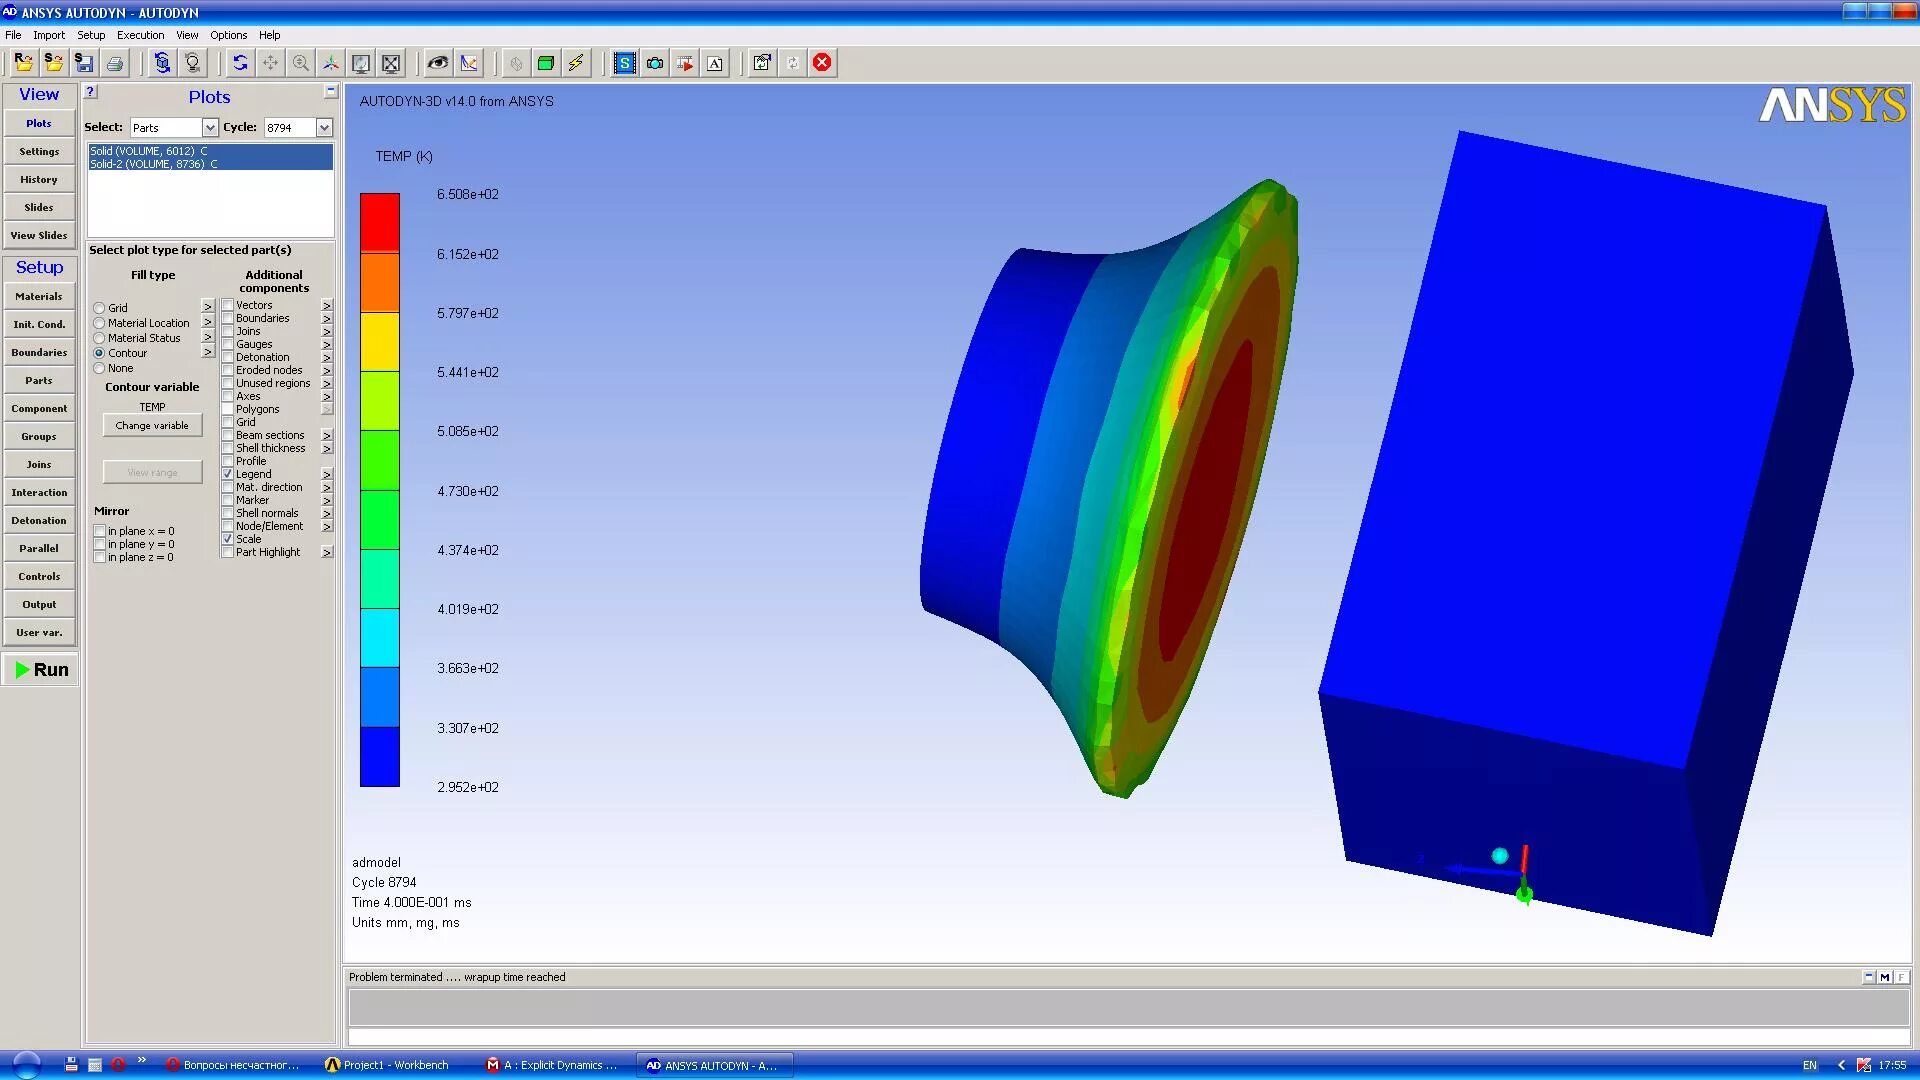
Task: Enable the Vectors component checkbox
Action: (x=227, y=305)
